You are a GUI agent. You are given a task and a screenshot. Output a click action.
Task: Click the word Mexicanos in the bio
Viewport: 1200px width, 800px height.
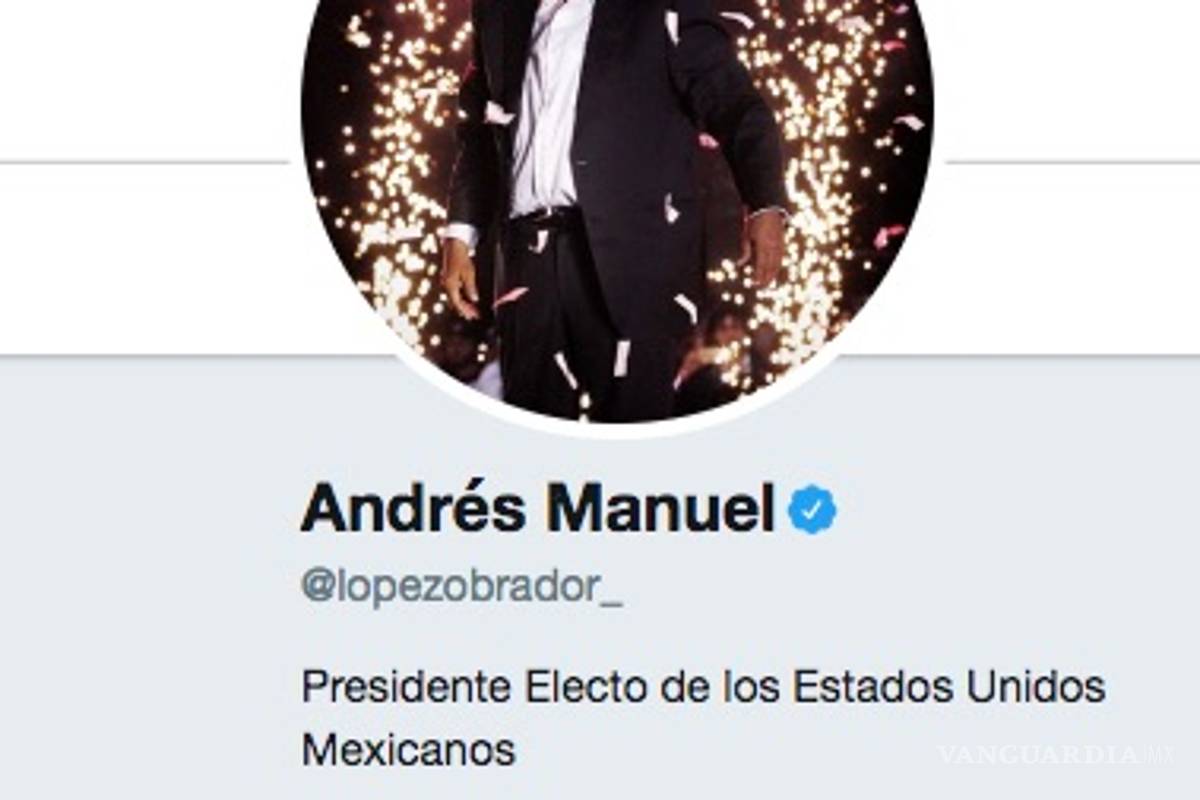(x=408, y=749)
